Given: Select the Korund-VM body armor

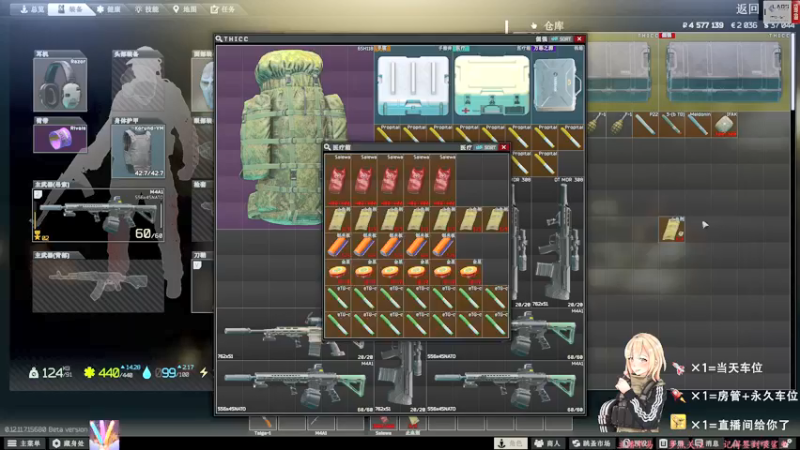Looking at the screenshot, I should 138,152.
